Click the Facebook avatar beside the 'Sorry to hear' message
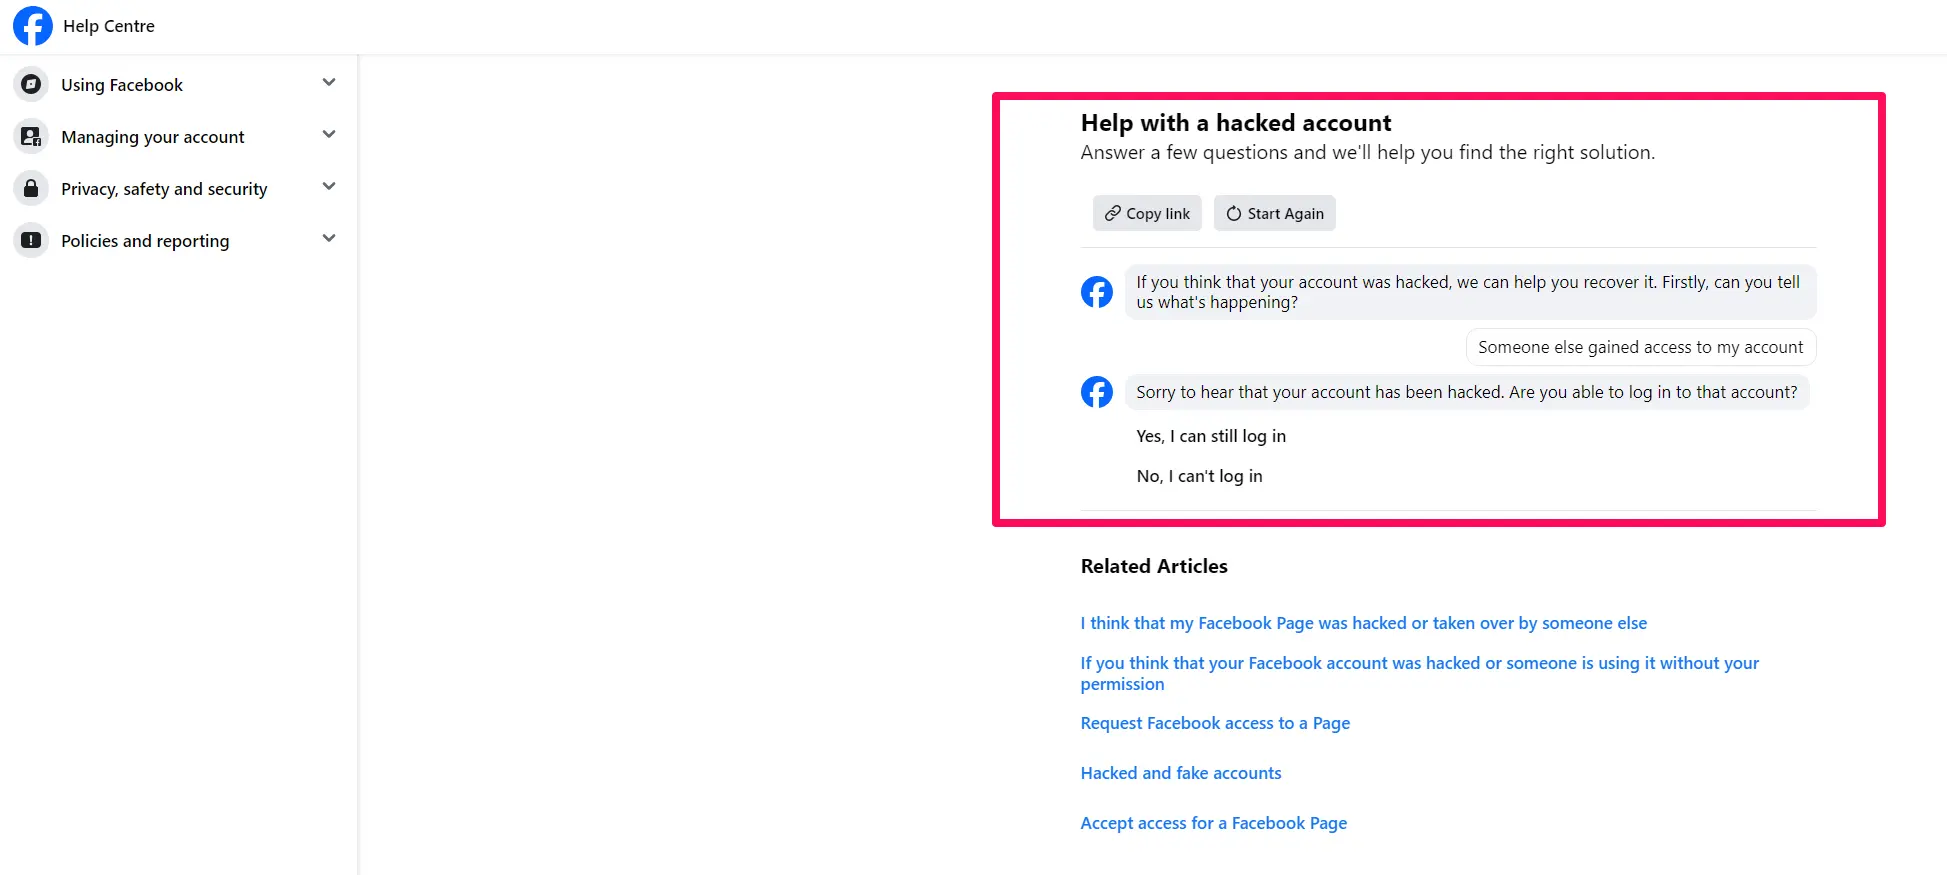The height and width of the screenshot is (875, 1947). pyautogui.click(x=1097, y=392)
